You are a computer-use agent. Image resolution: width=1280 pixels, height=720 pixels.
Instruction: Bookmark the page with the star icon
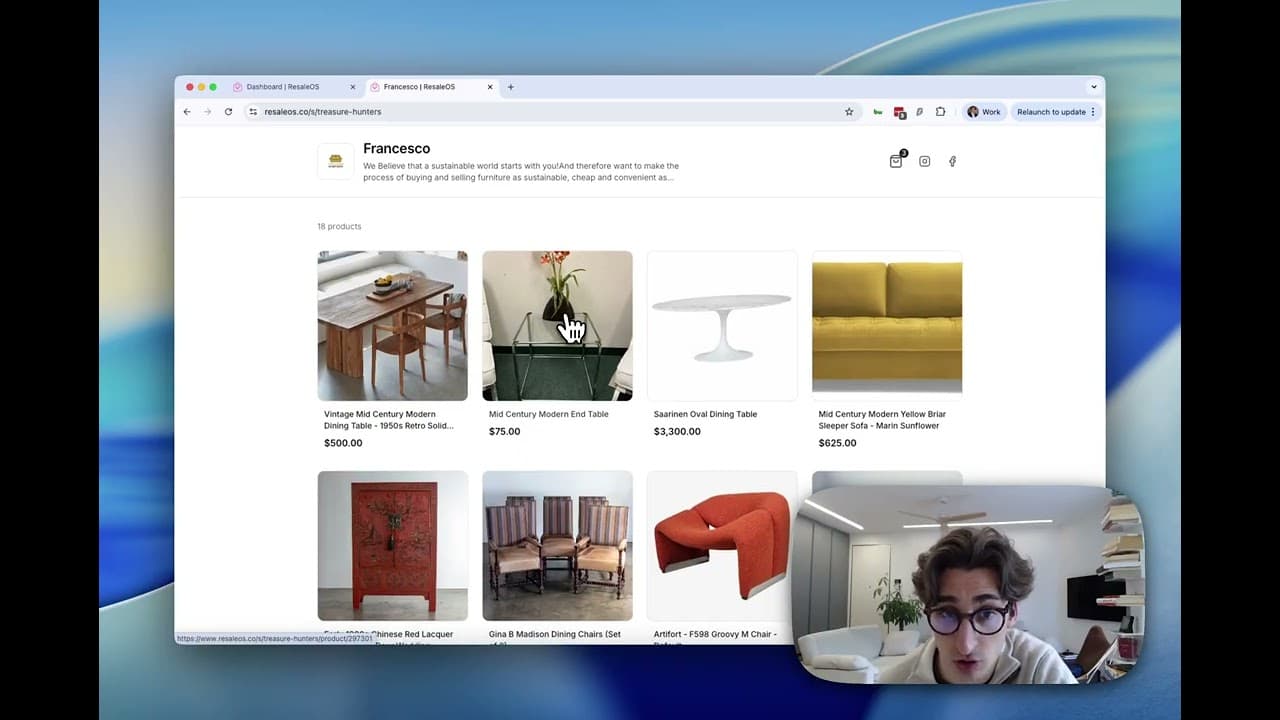click(849, 112)
